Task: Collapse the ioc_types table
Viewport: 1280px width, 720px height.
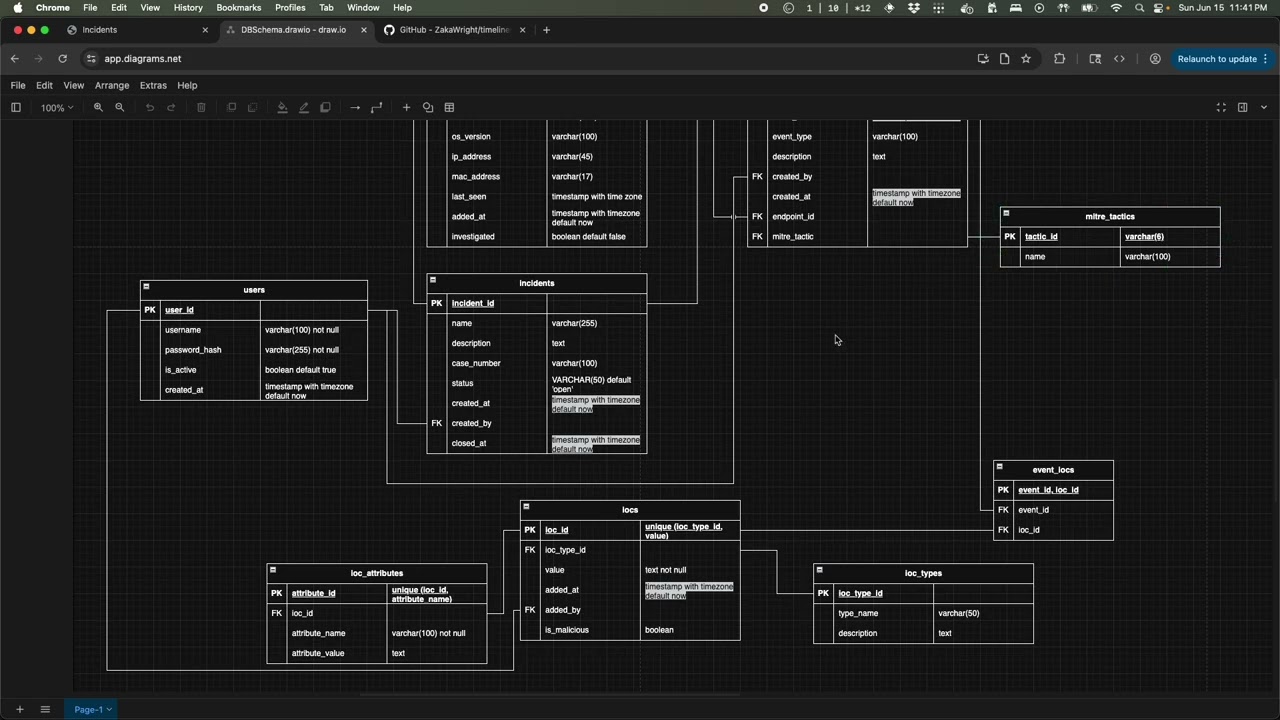Action: [819, 570]
